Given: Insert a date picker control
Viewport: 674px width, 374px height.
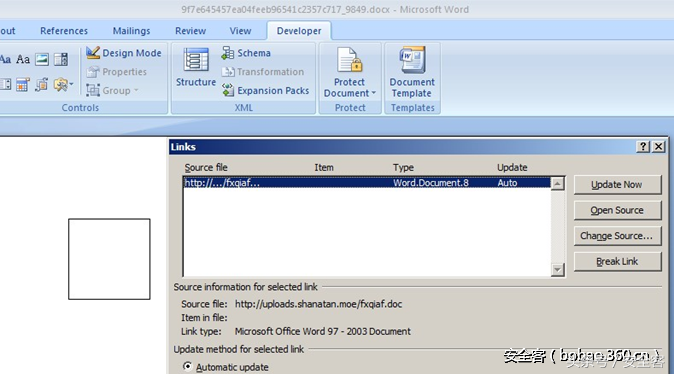Looking at the screenshot, I should pyautogui.click(x=22, y=85).
